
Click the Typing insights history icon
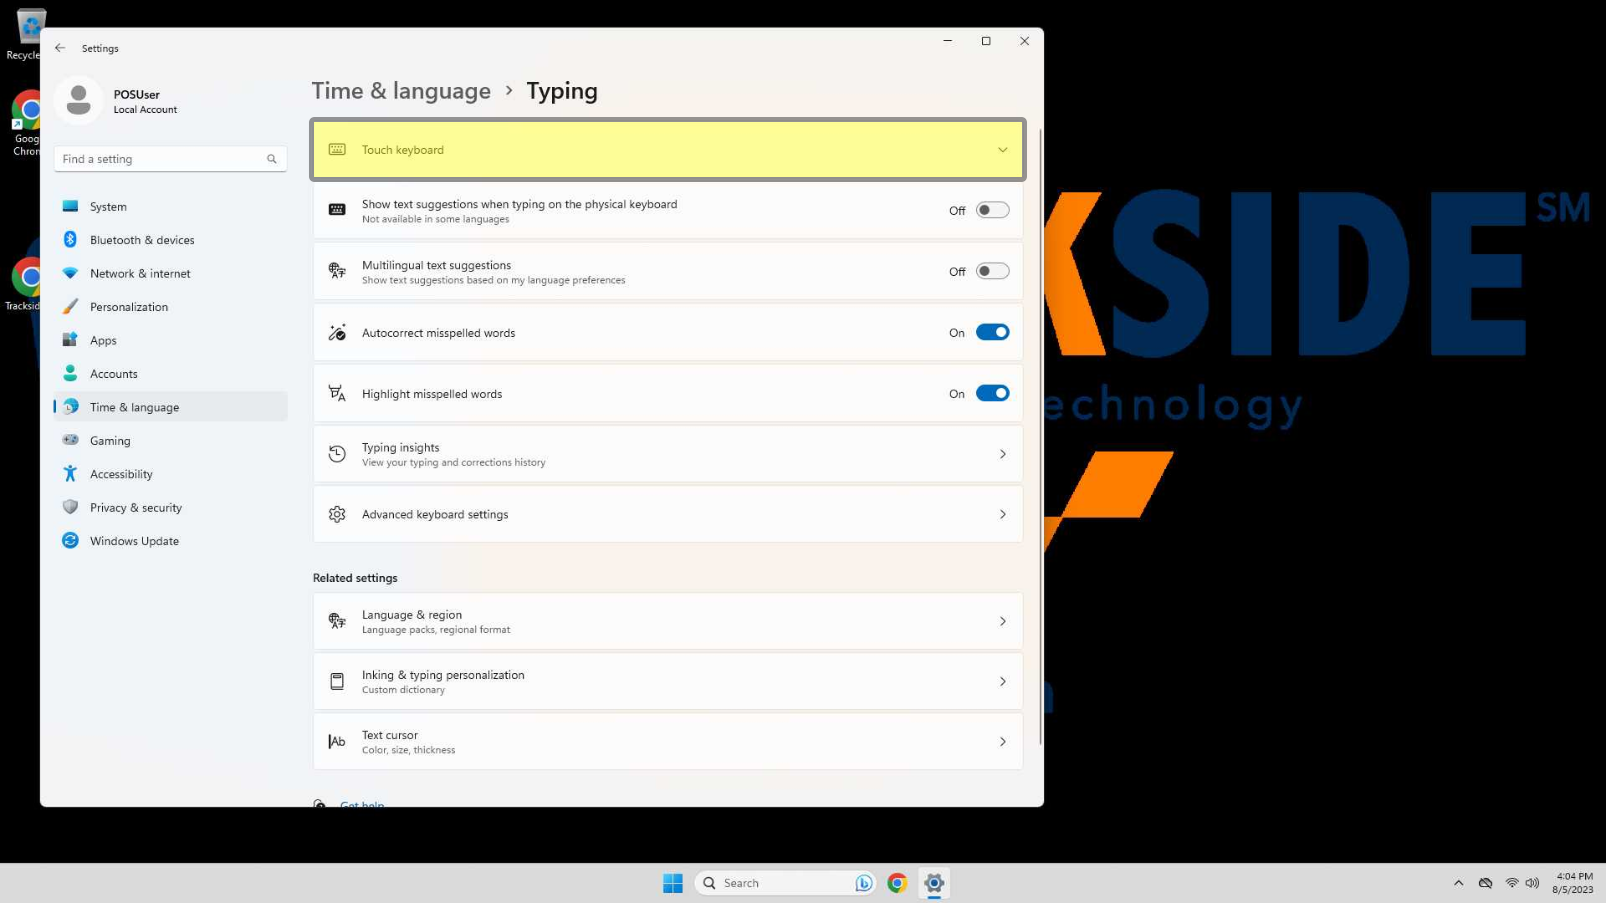337,454
